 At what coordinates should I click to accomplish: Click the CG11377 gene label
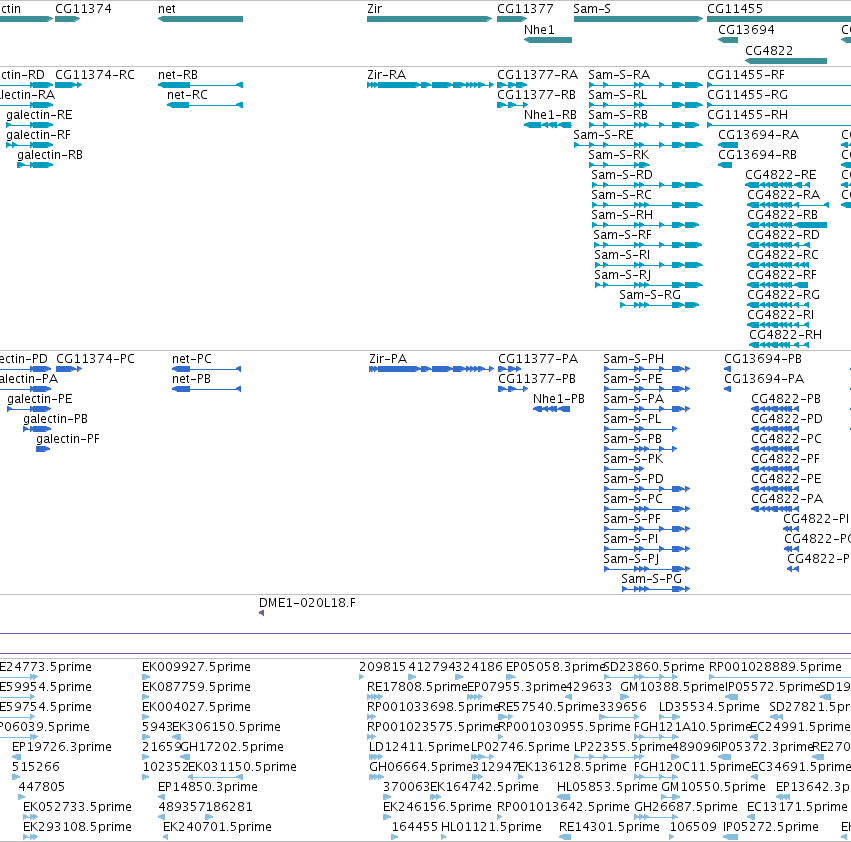coord(525,9)
